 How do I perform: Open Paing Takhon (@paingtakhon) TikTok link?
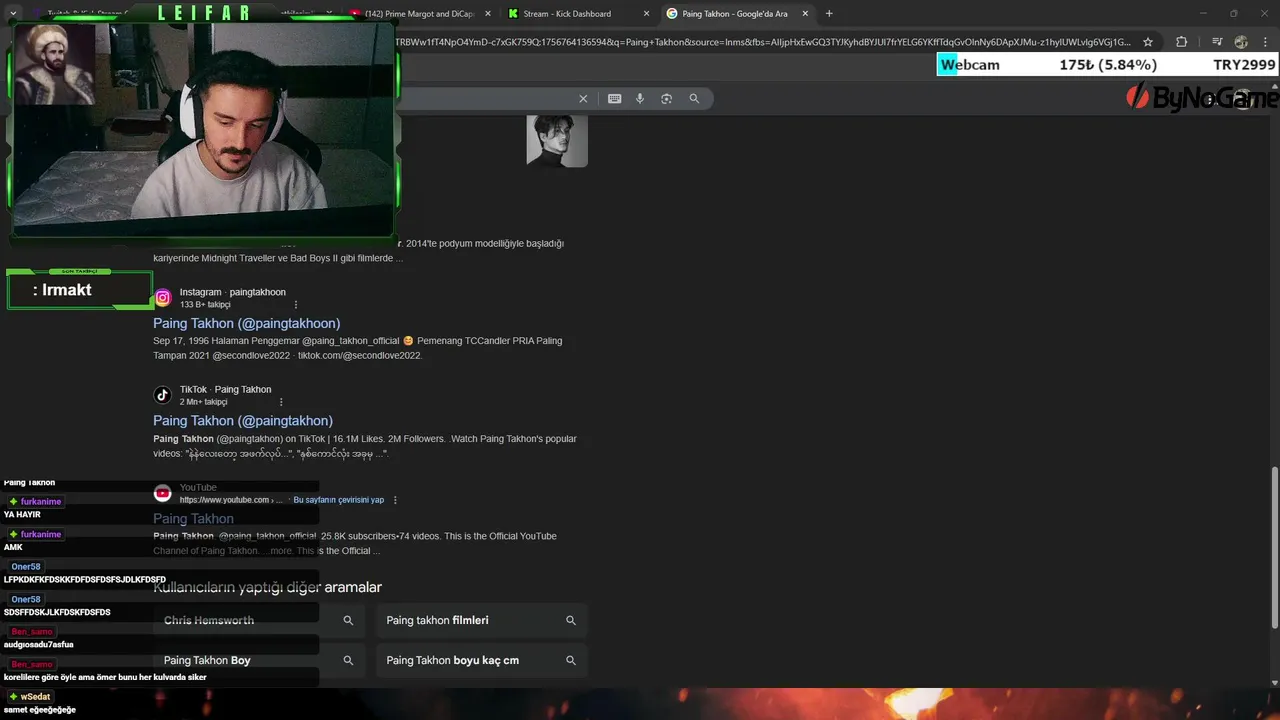[x=243, y=421]
